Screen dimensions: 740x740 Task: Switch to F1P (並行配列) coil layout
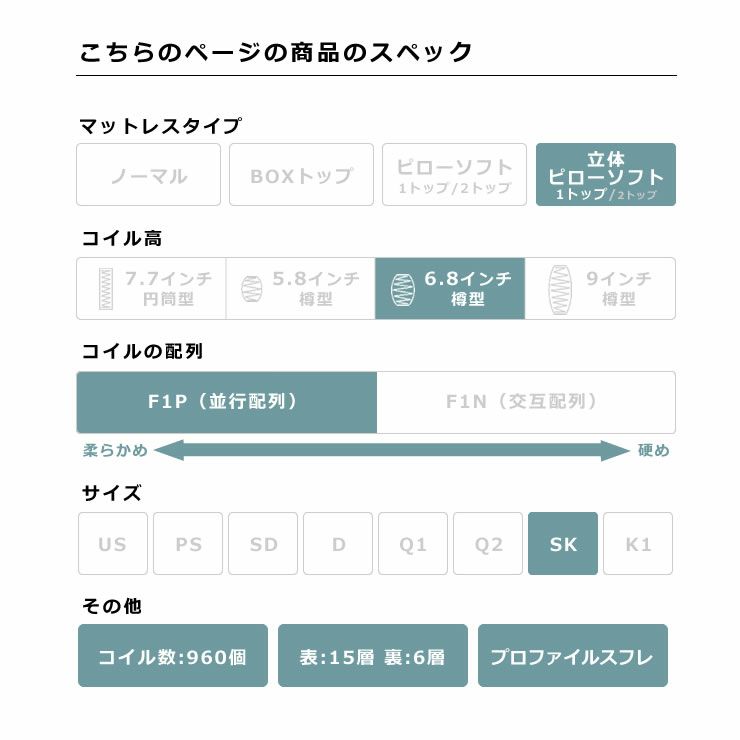[x=227, y=402]
